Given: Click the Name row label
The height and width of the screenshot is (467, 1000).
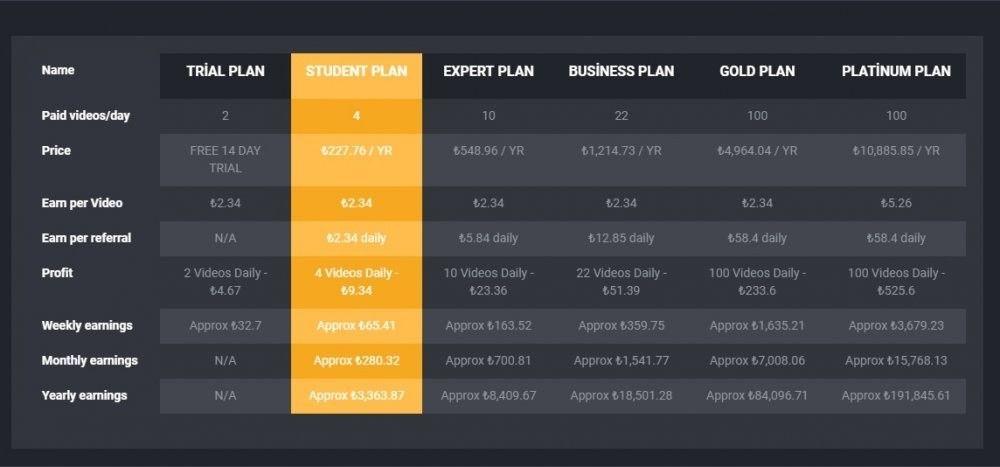Looking at the screenshot, I should click(x=58, y=71).
